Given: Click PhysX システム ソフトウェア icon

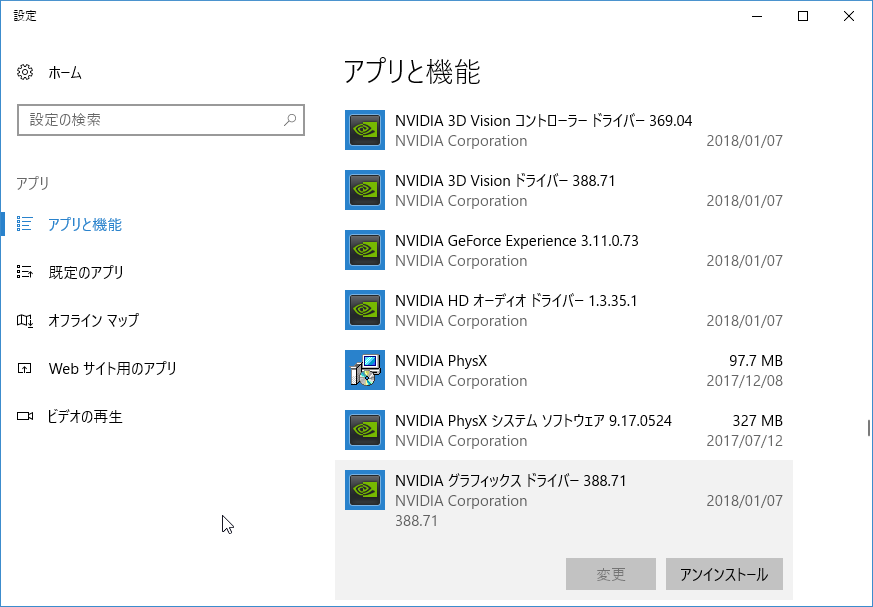Looking at the screenshot, I should (x=365, y=430).
